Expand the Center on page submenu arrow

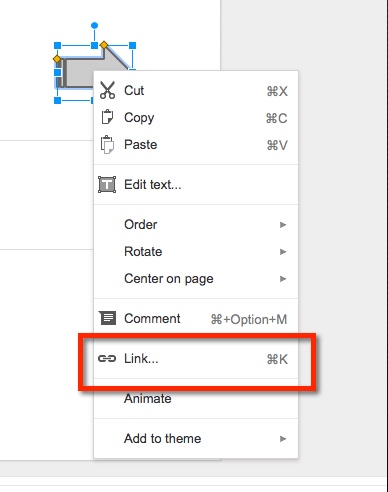tap(283, 279)
